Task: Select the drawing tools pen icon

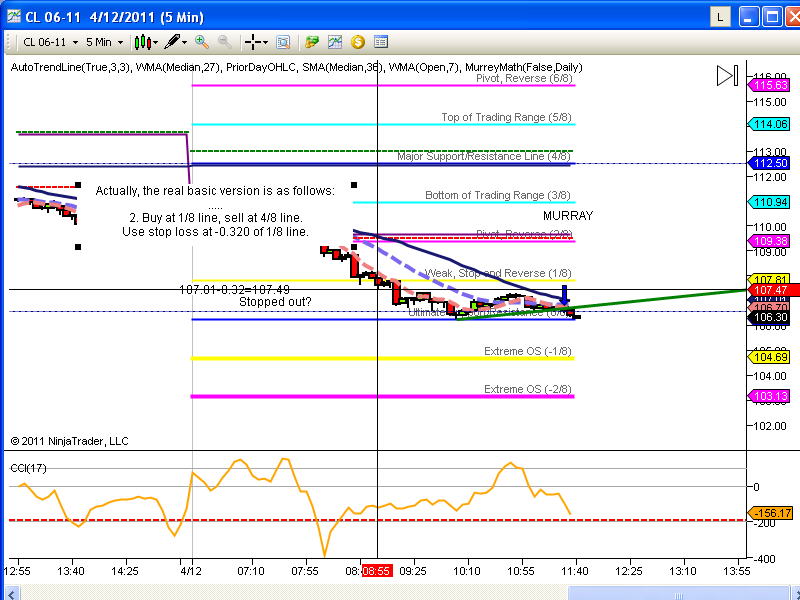Action: (172, 42)
